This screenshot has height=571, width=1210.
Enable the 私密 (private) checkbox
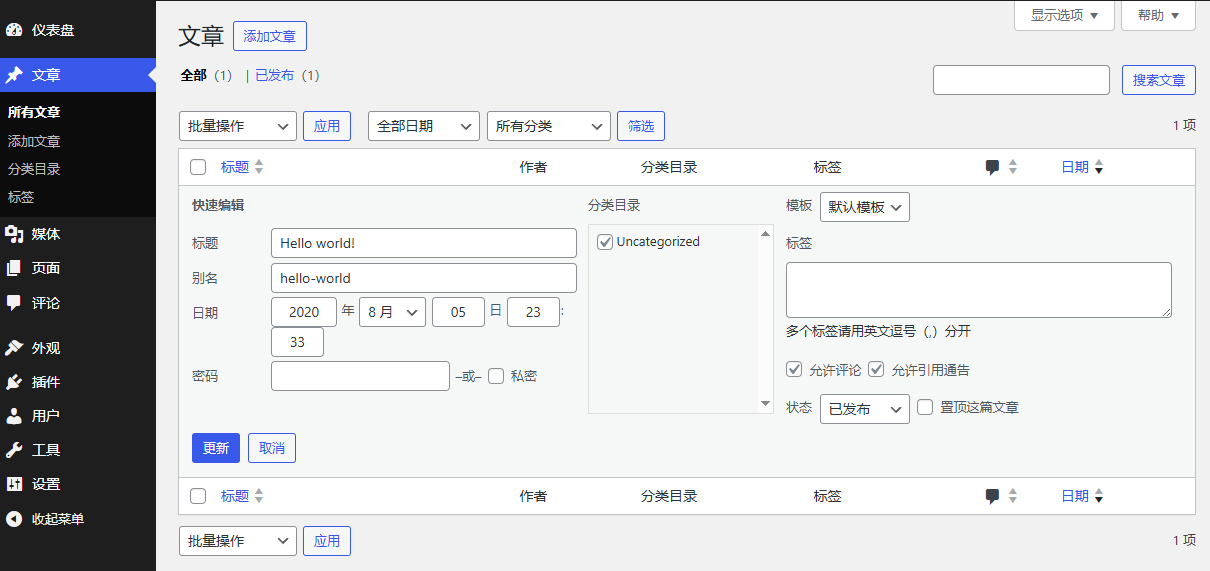point(496,376)
